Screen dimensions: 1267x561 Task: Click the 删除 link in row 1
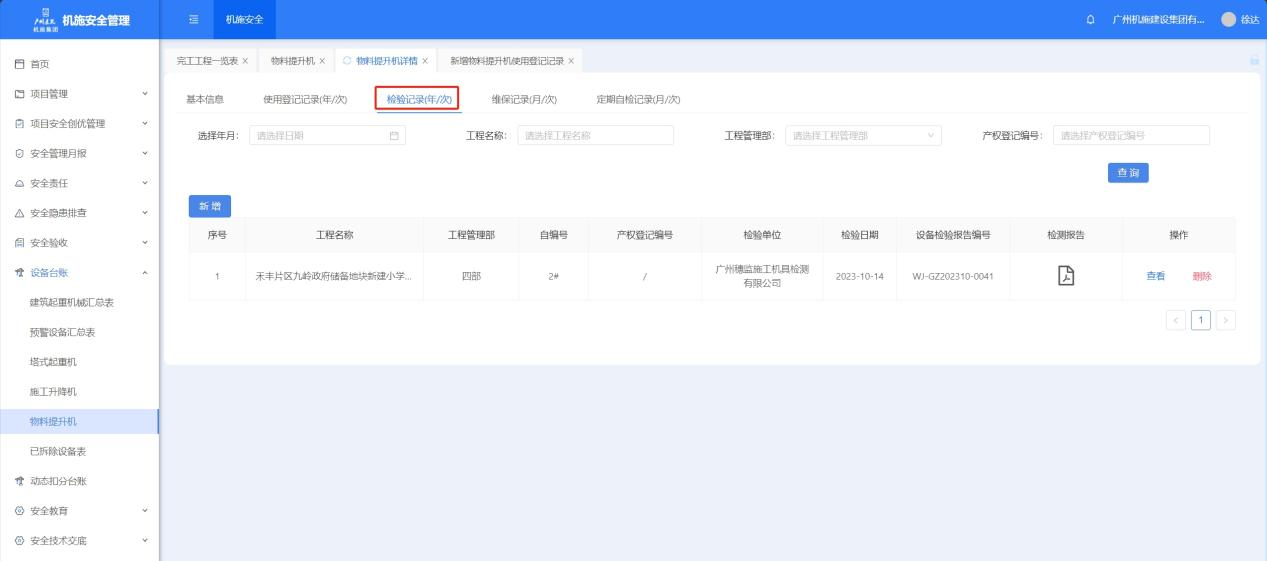point(1201,276)
